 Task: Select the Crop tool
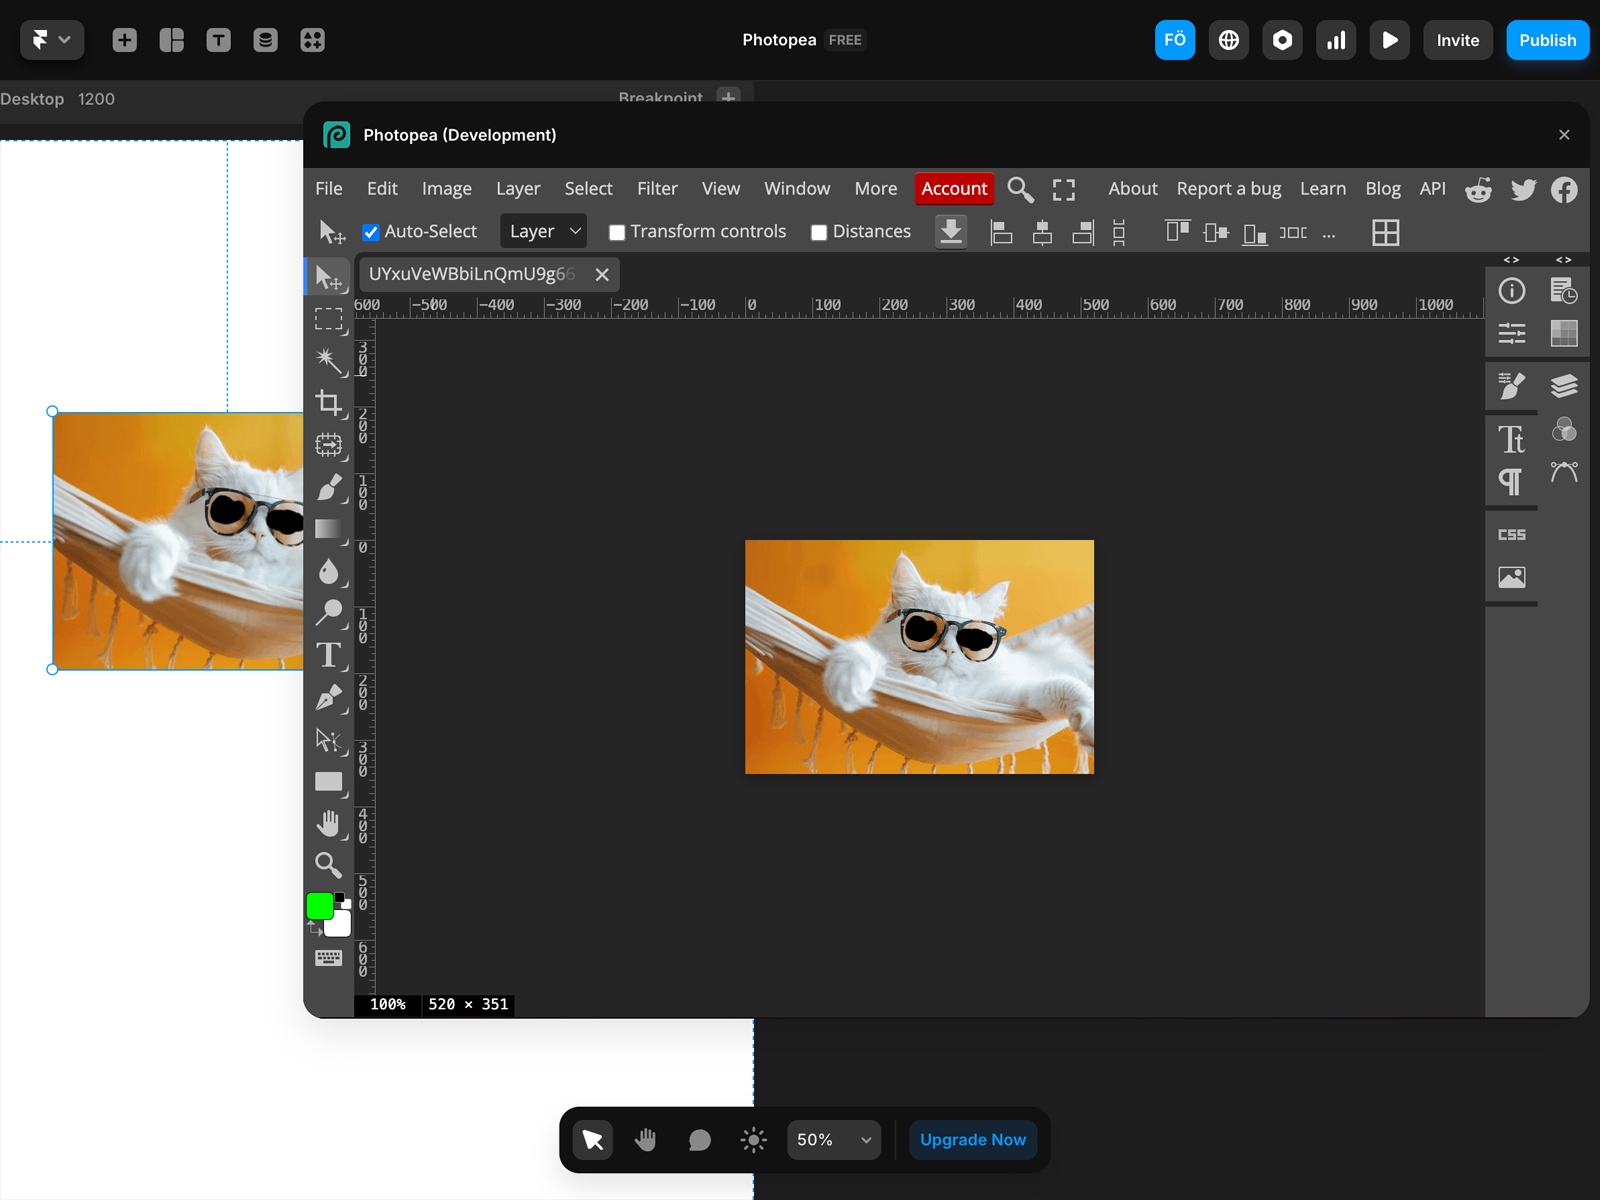pyautogui.click(x=329, y=403)
